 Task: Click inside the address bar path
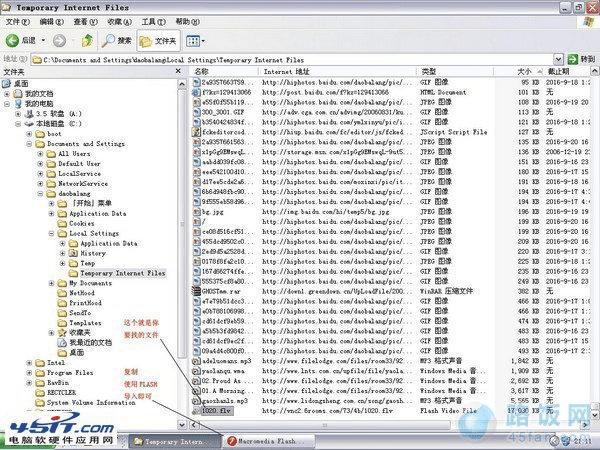pos(292,60)
